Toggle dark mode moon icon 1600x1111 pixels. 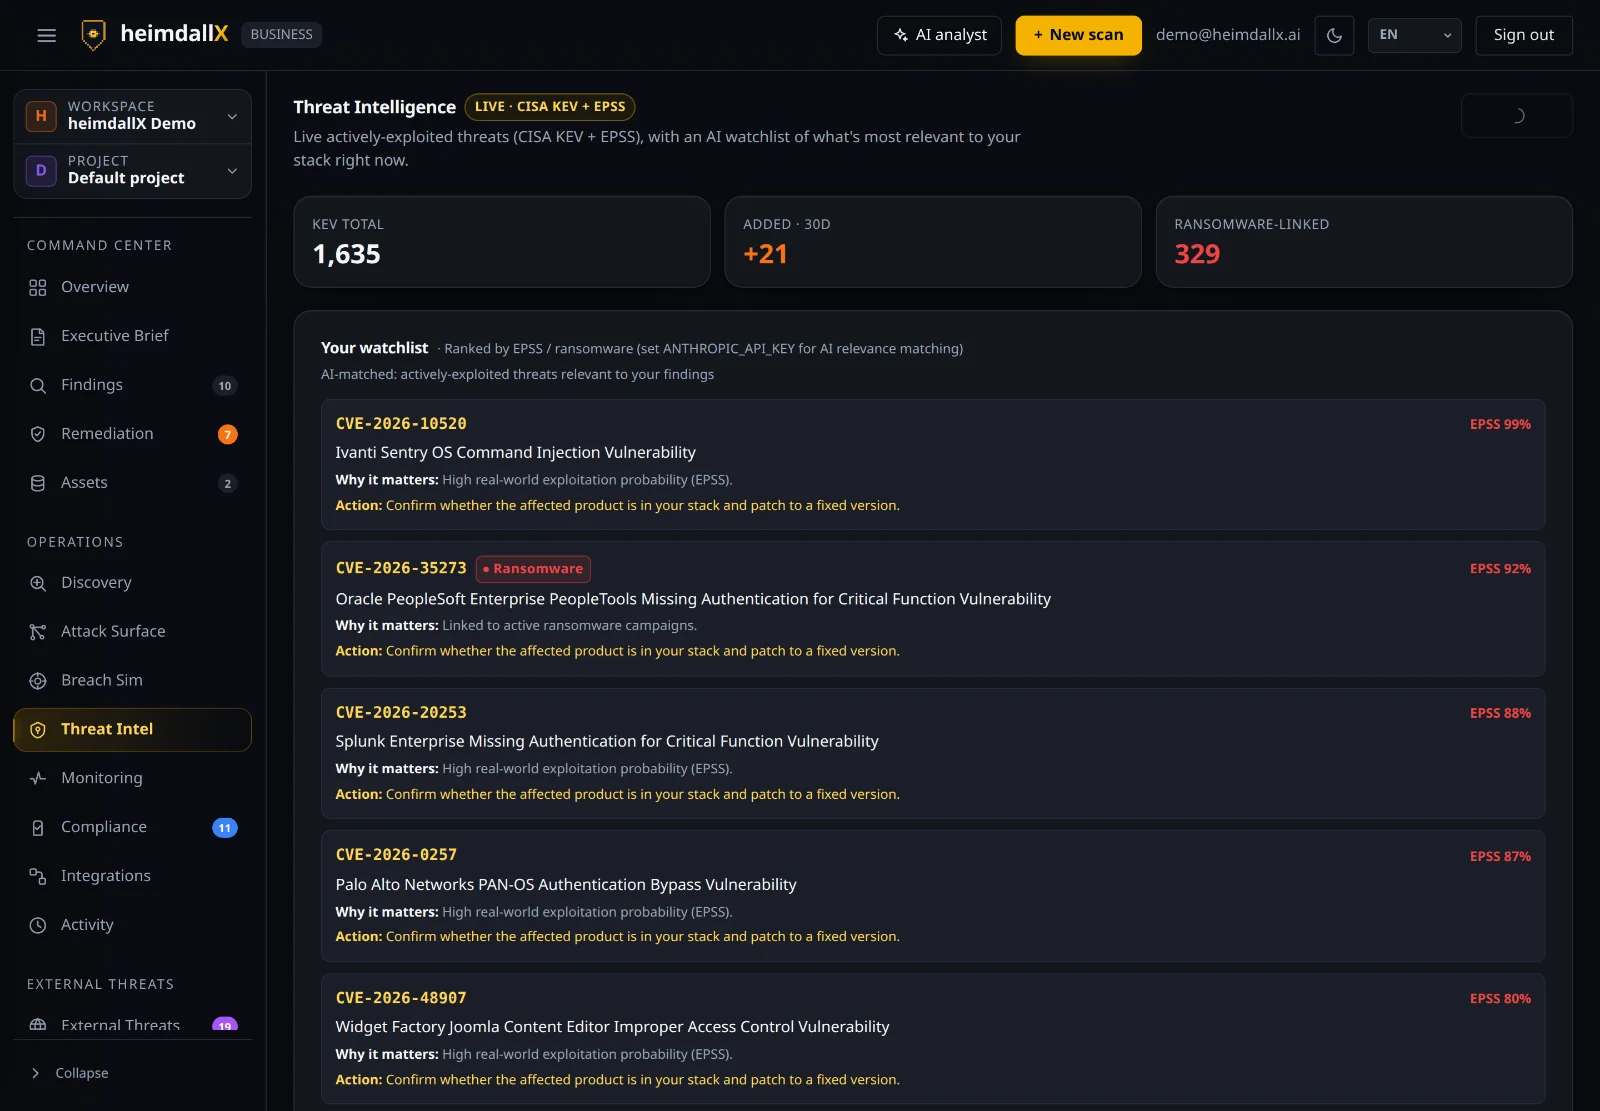pos(1334,35)
